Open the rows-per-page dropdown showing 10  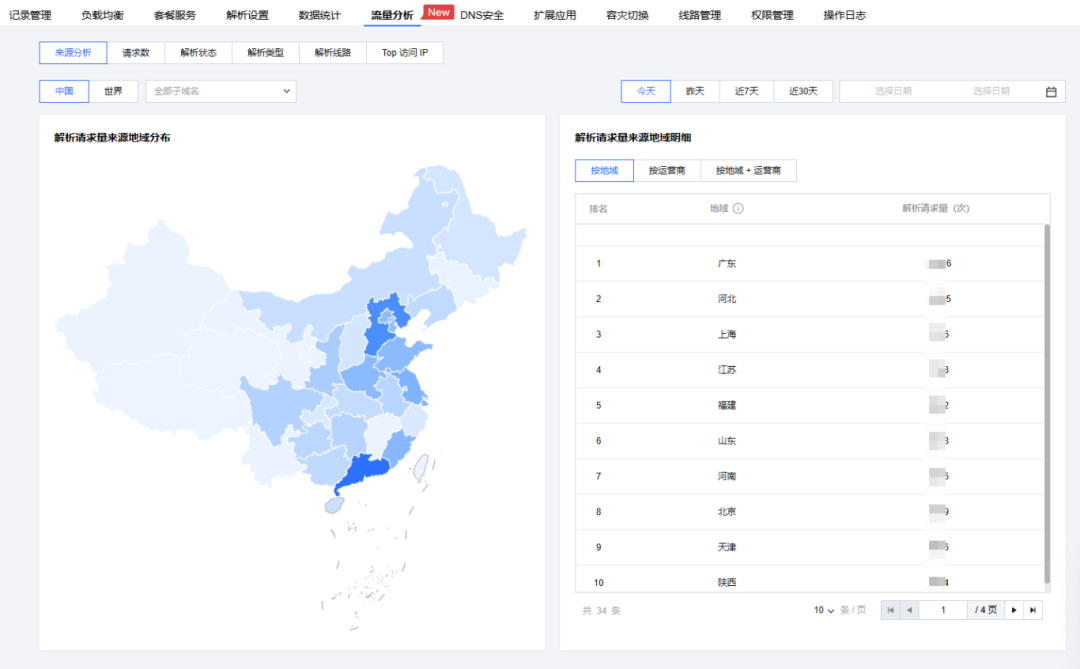[x=824, y=610]
